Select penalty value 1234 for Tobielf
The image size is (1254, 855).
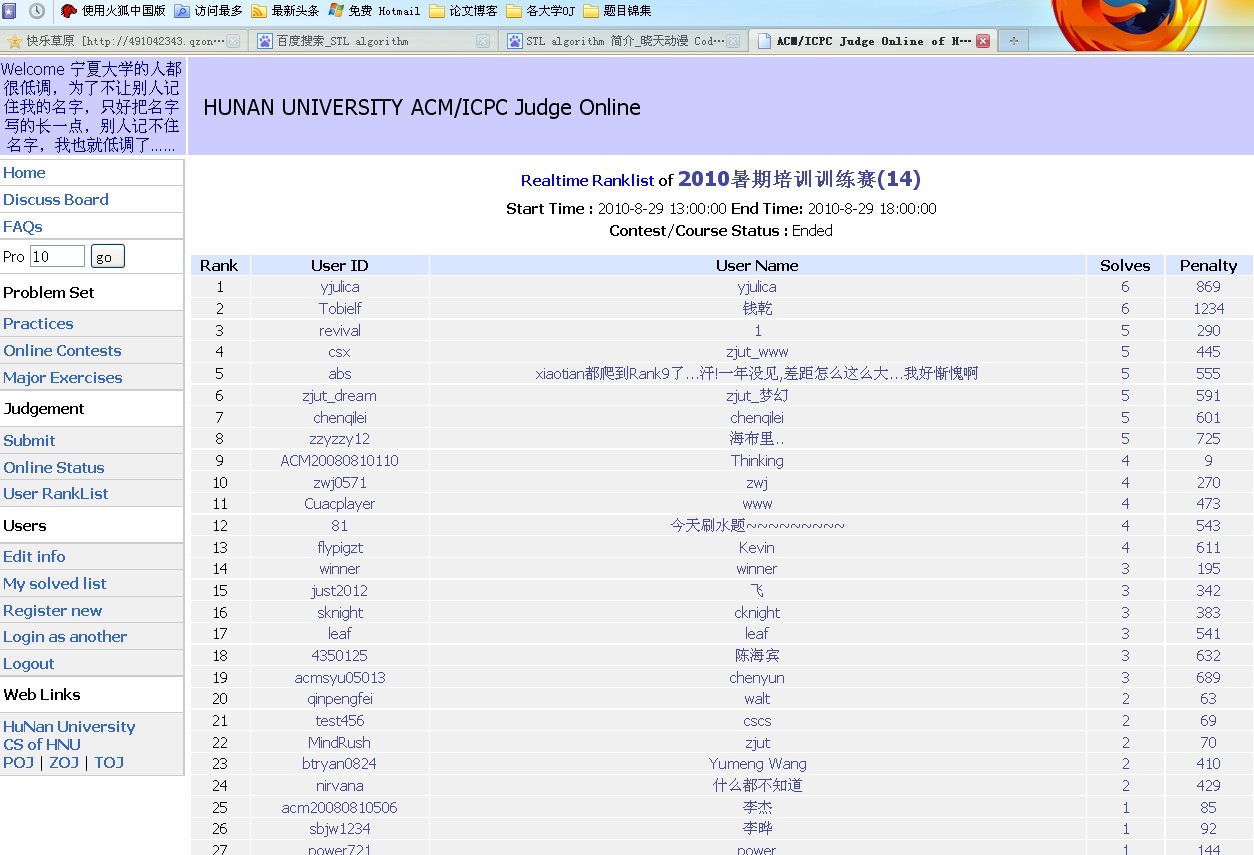tap(1208, 309)
